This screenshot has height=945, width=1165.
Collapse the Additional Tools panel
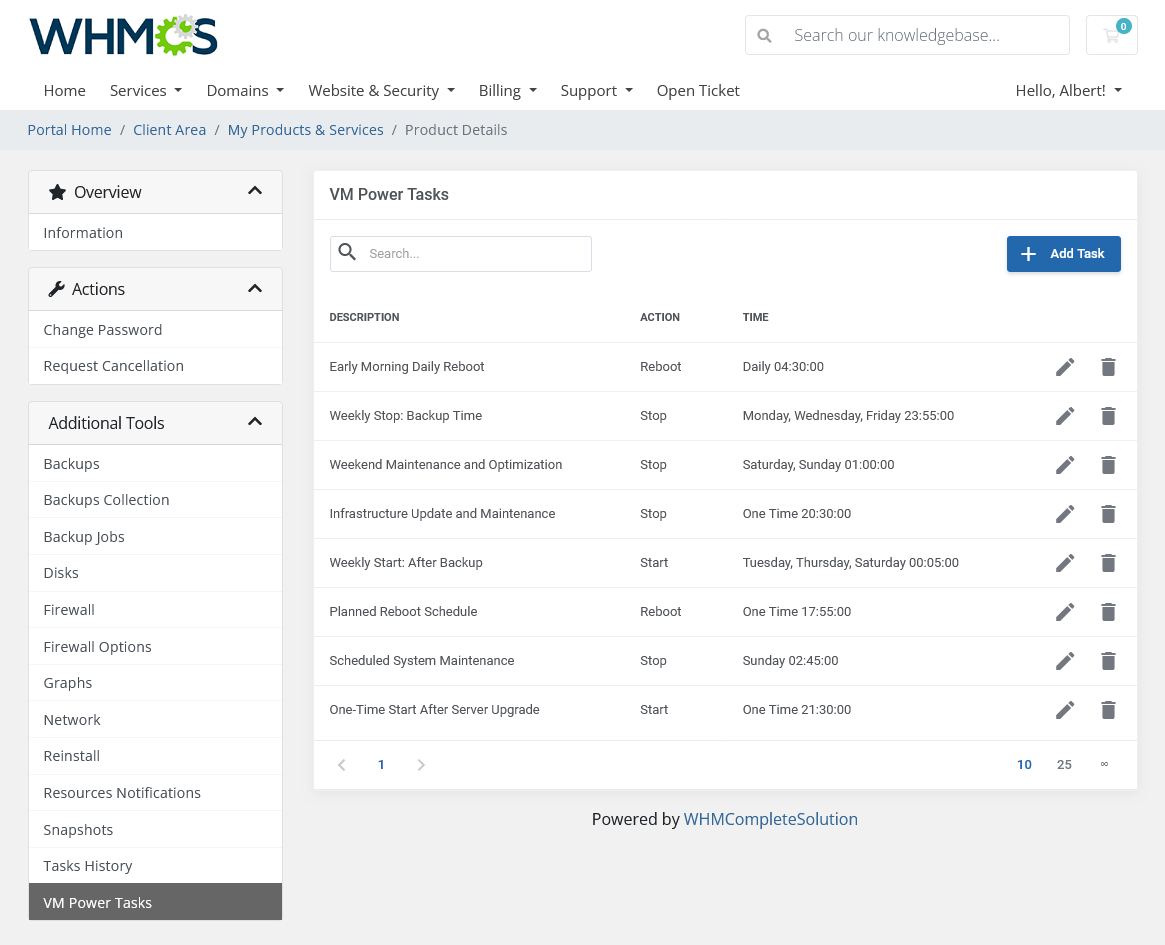[255, 423]
